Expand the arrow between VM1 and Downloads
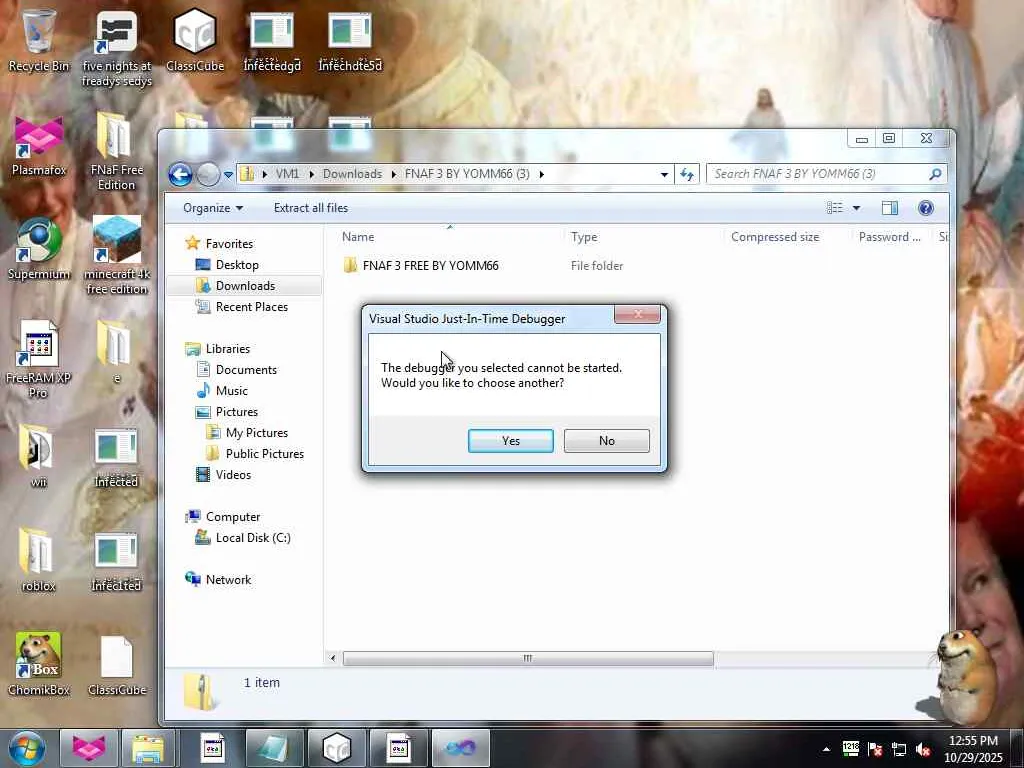The width and height of the screenshot is (1024, 768). (312, 174)
